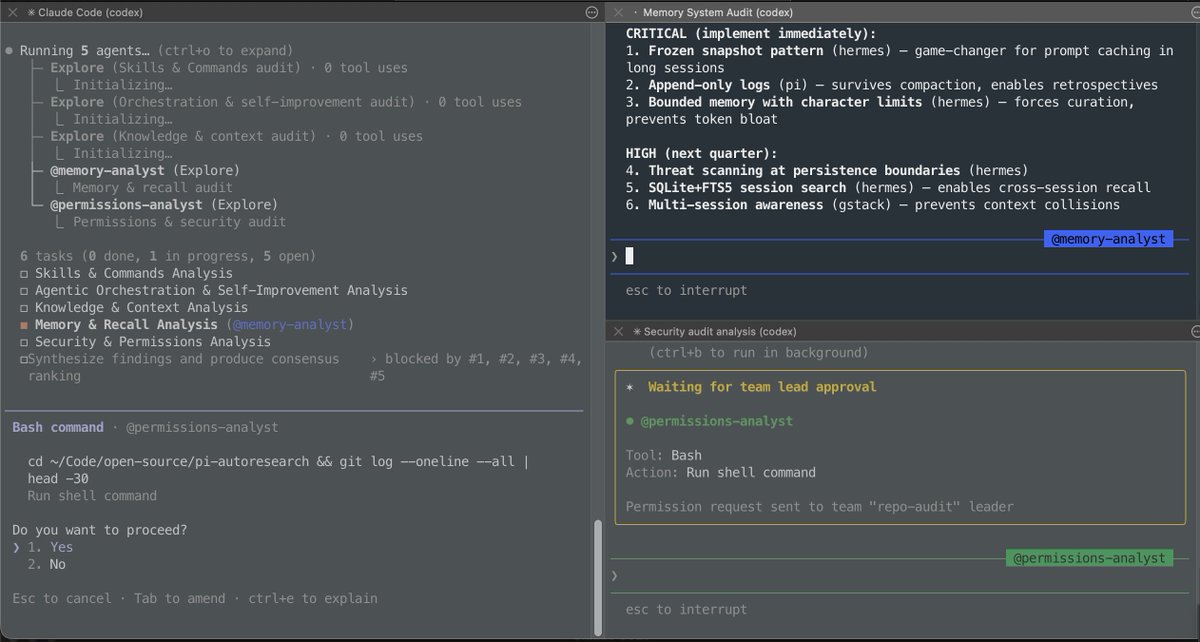Screen dimensions: 1200x642
Task: Select the Explore (Skills & Commands audit) agent row
Action: (x=229, y=68)
